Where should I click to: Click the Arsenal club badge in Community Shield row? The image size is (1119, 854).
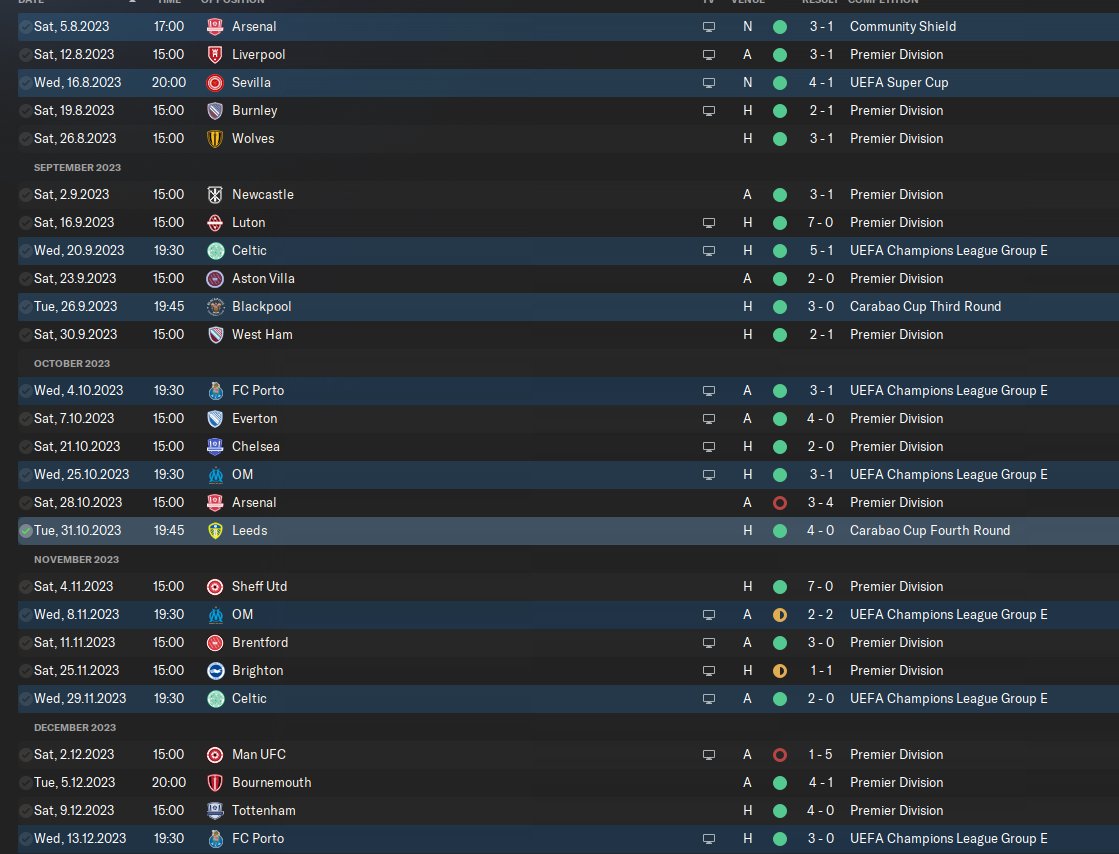point(215,26)
